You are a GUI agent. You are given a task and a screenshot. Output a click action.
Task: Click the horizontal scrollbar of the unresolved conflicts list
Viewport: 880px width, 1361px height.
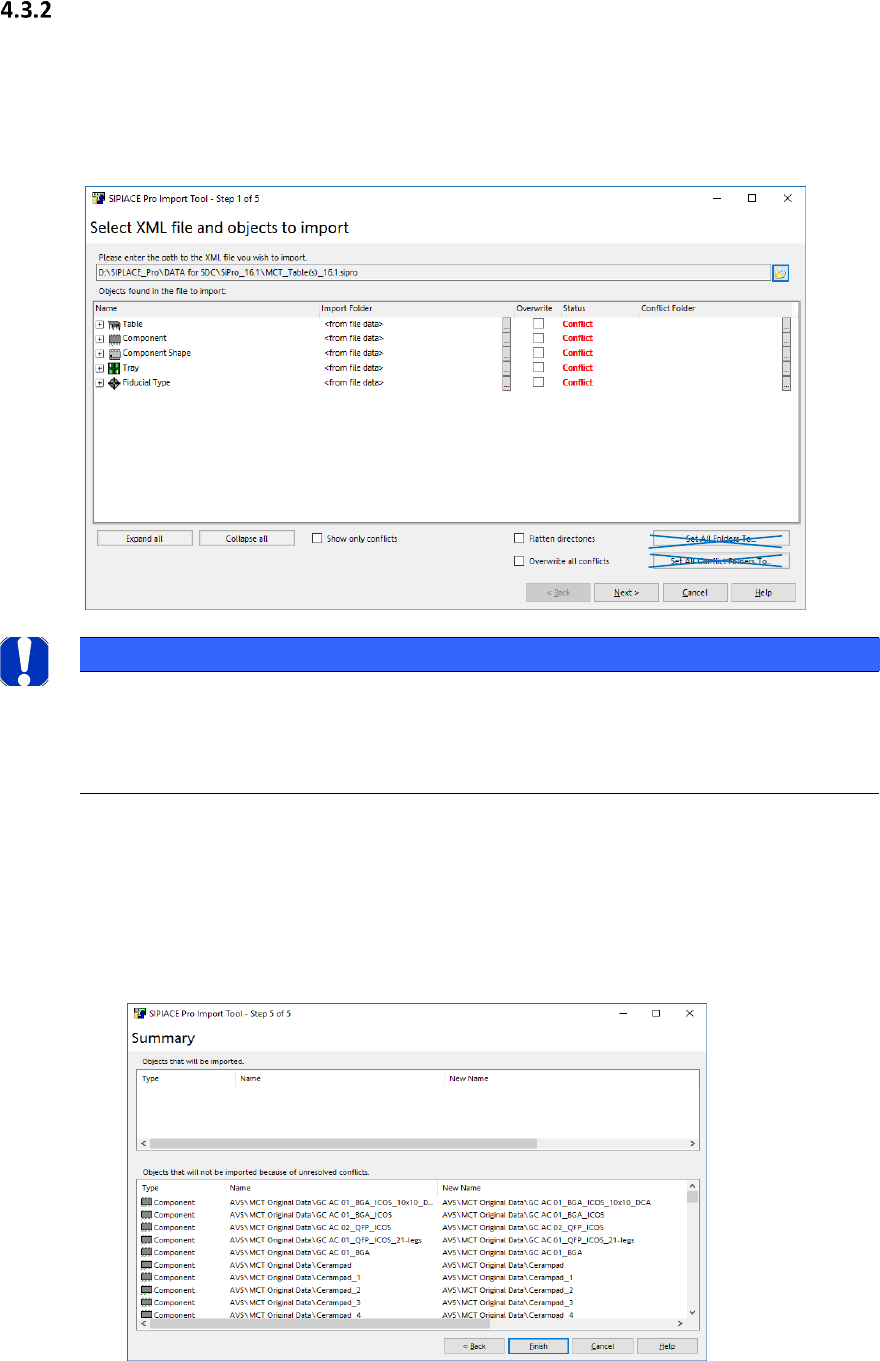coord(412,1322)
